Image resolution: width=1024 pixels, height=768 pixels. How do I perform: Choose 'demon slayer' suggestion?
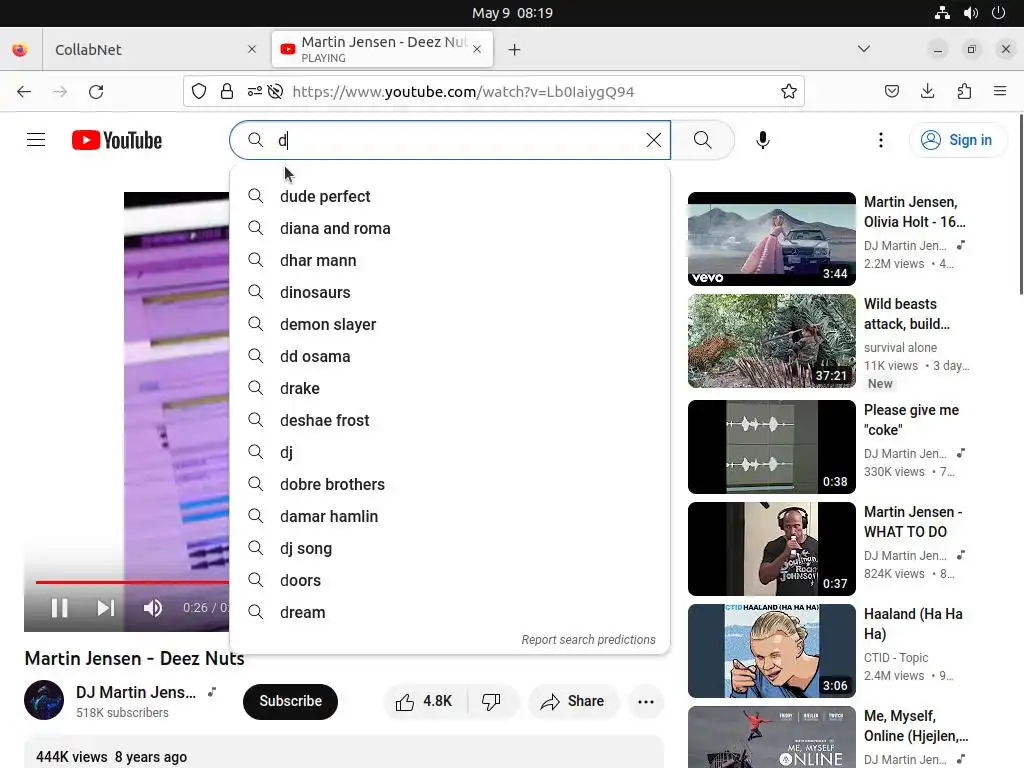[449, 324]
